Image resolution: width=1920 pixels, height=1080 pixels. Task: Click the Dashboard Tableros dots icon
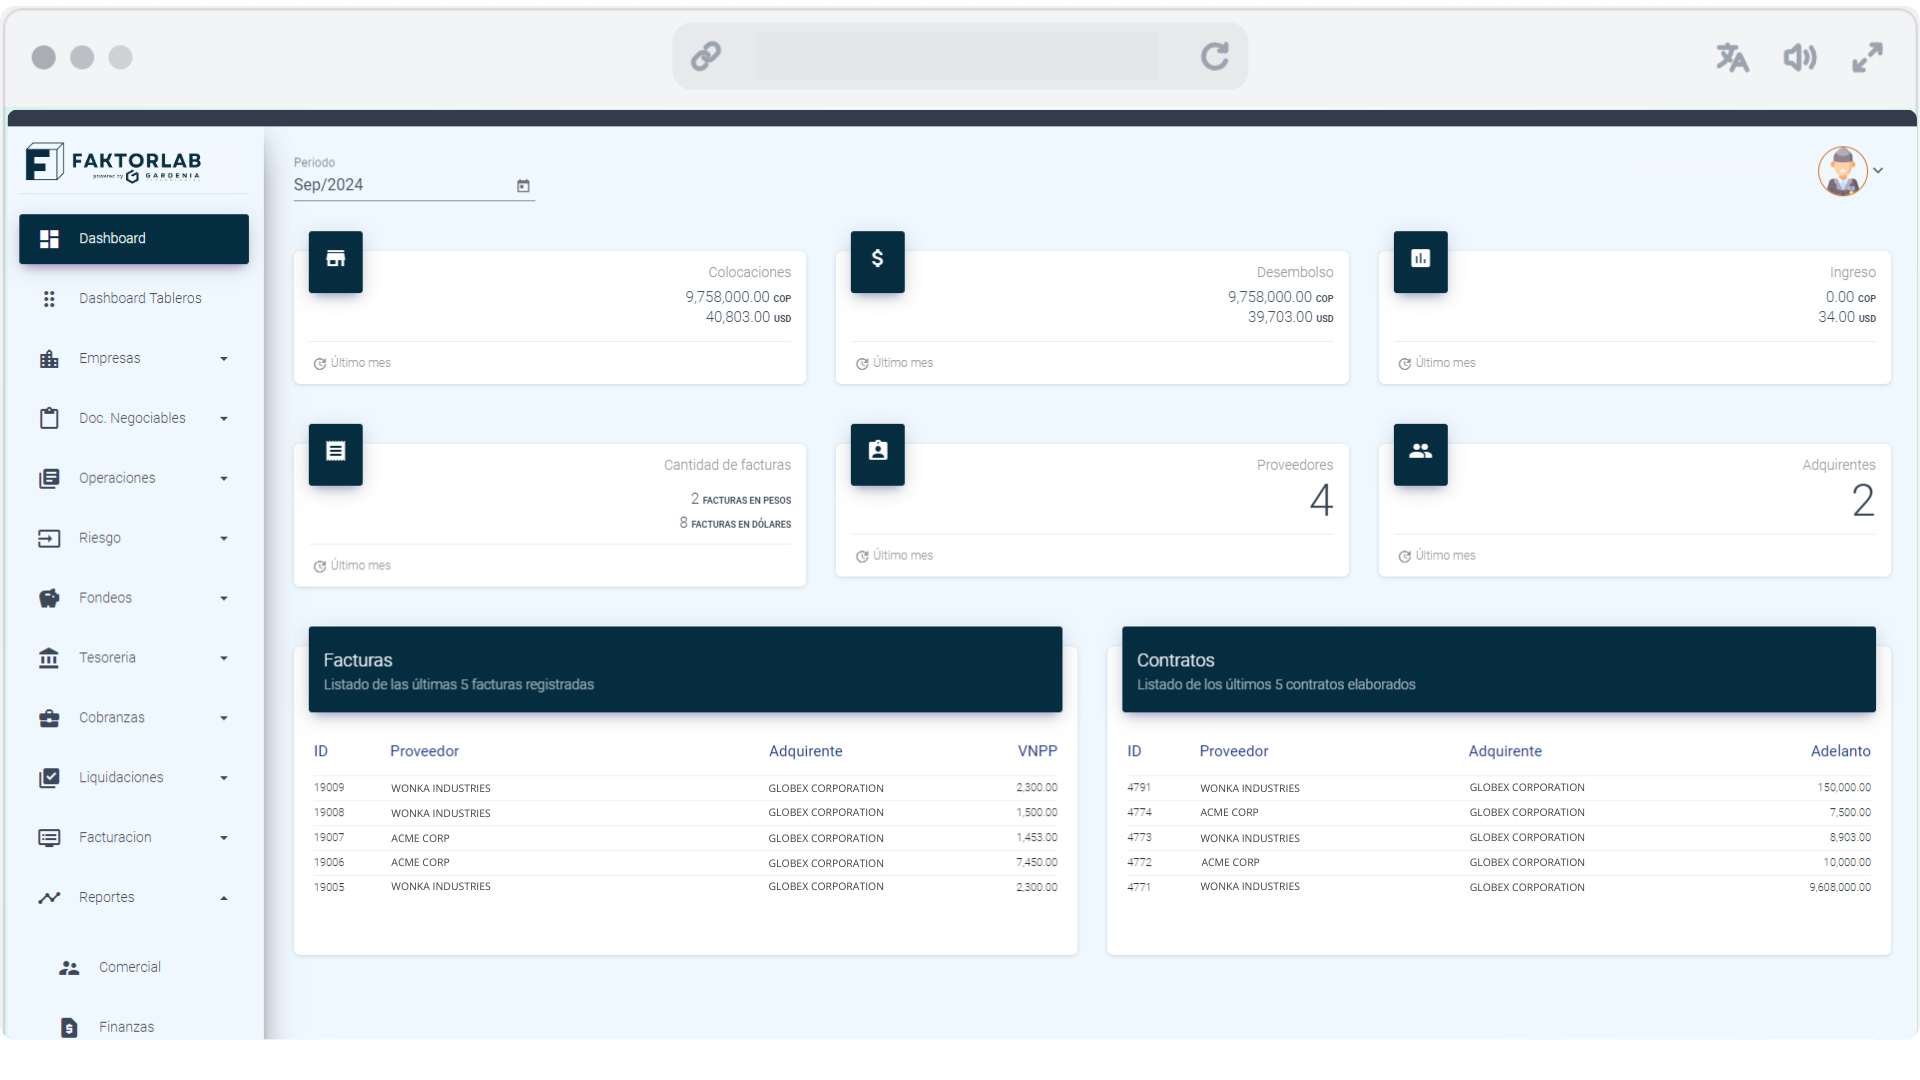tap(49, 299)
